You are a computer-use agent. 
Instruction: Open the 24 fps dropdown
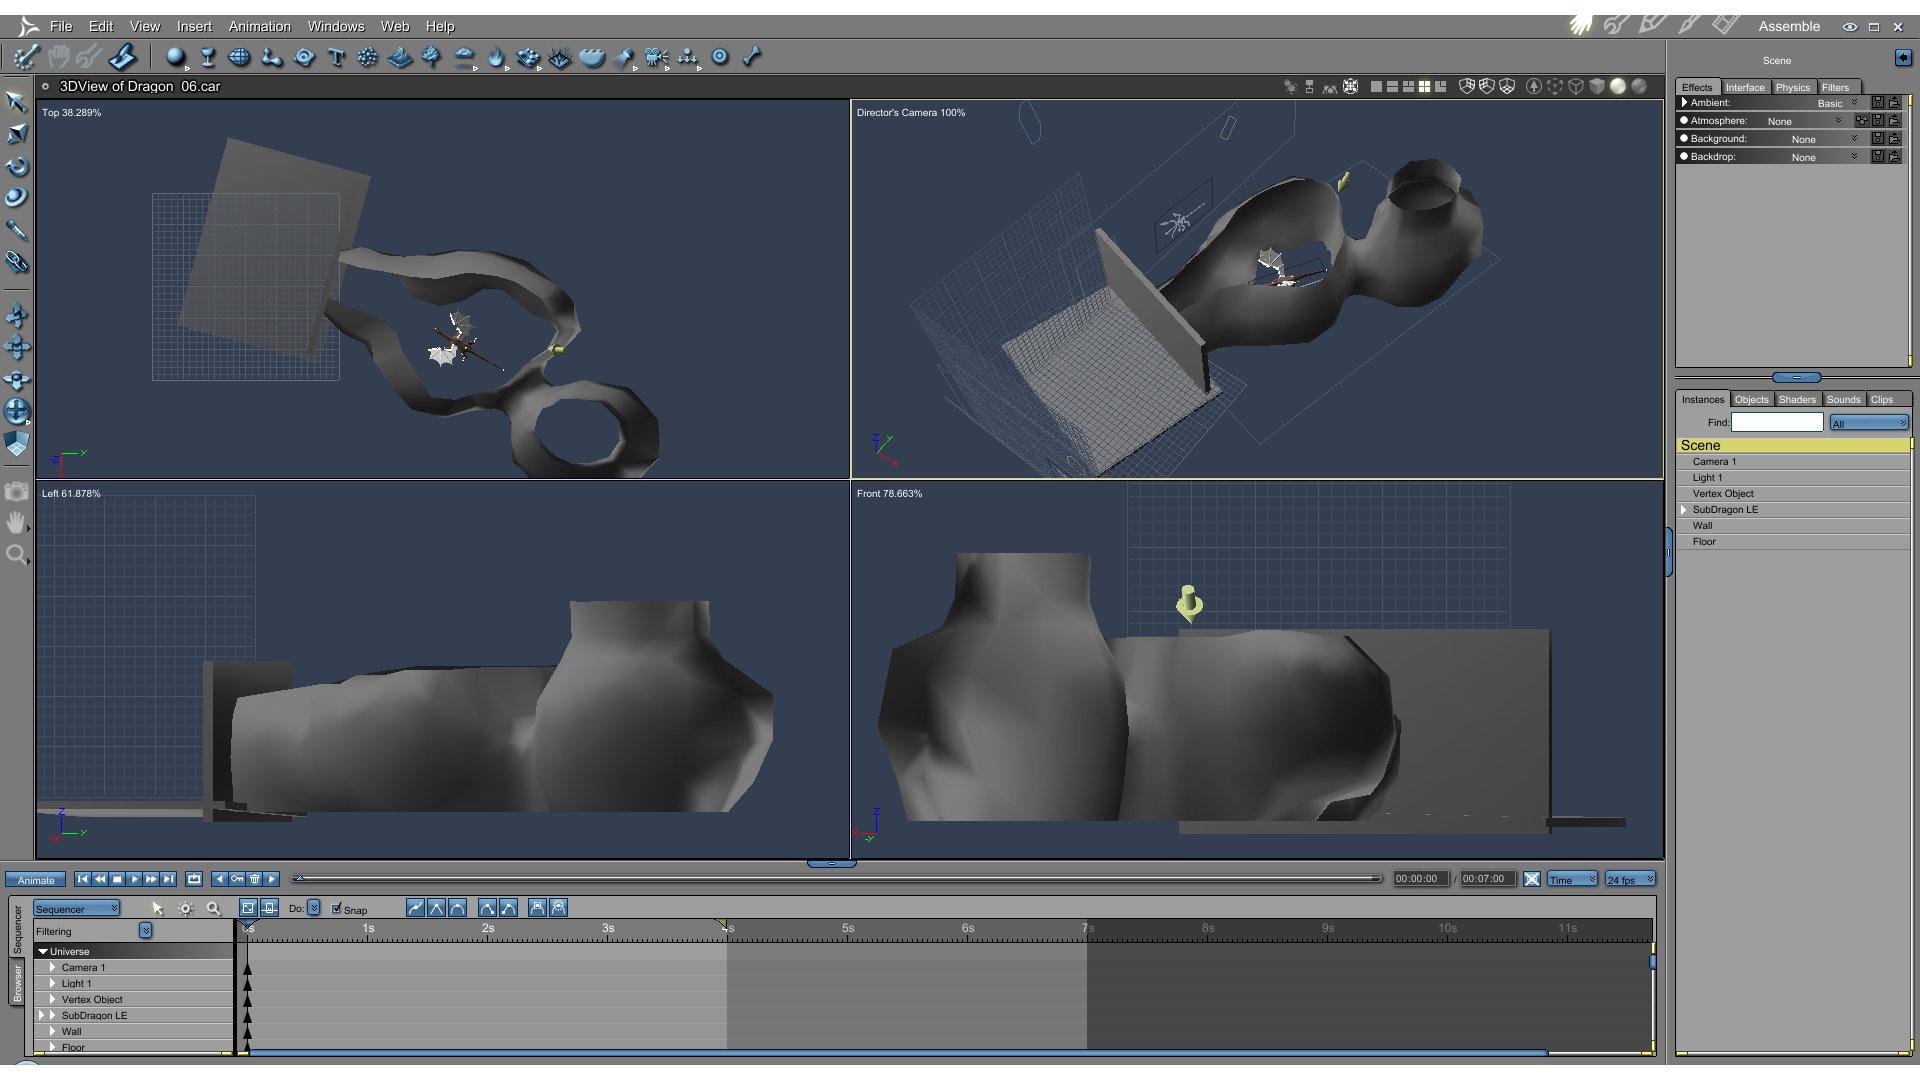coord(1630,880)
